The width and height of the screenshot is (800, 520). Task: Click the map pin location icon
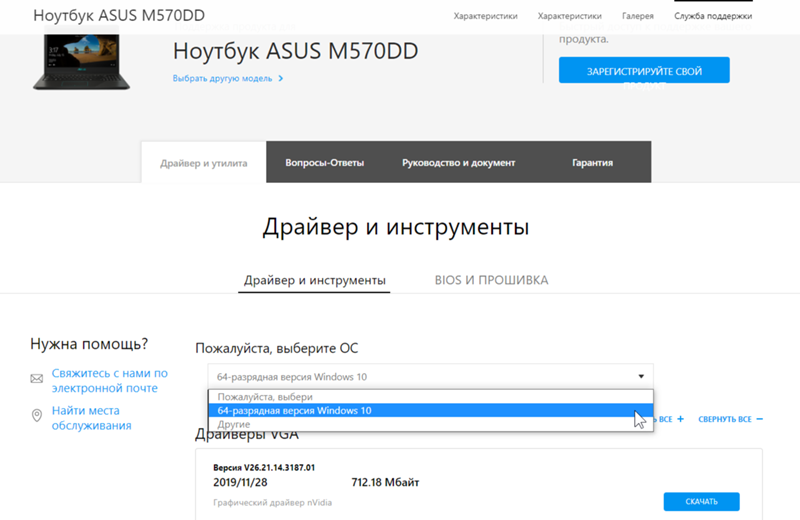point(37,415)
